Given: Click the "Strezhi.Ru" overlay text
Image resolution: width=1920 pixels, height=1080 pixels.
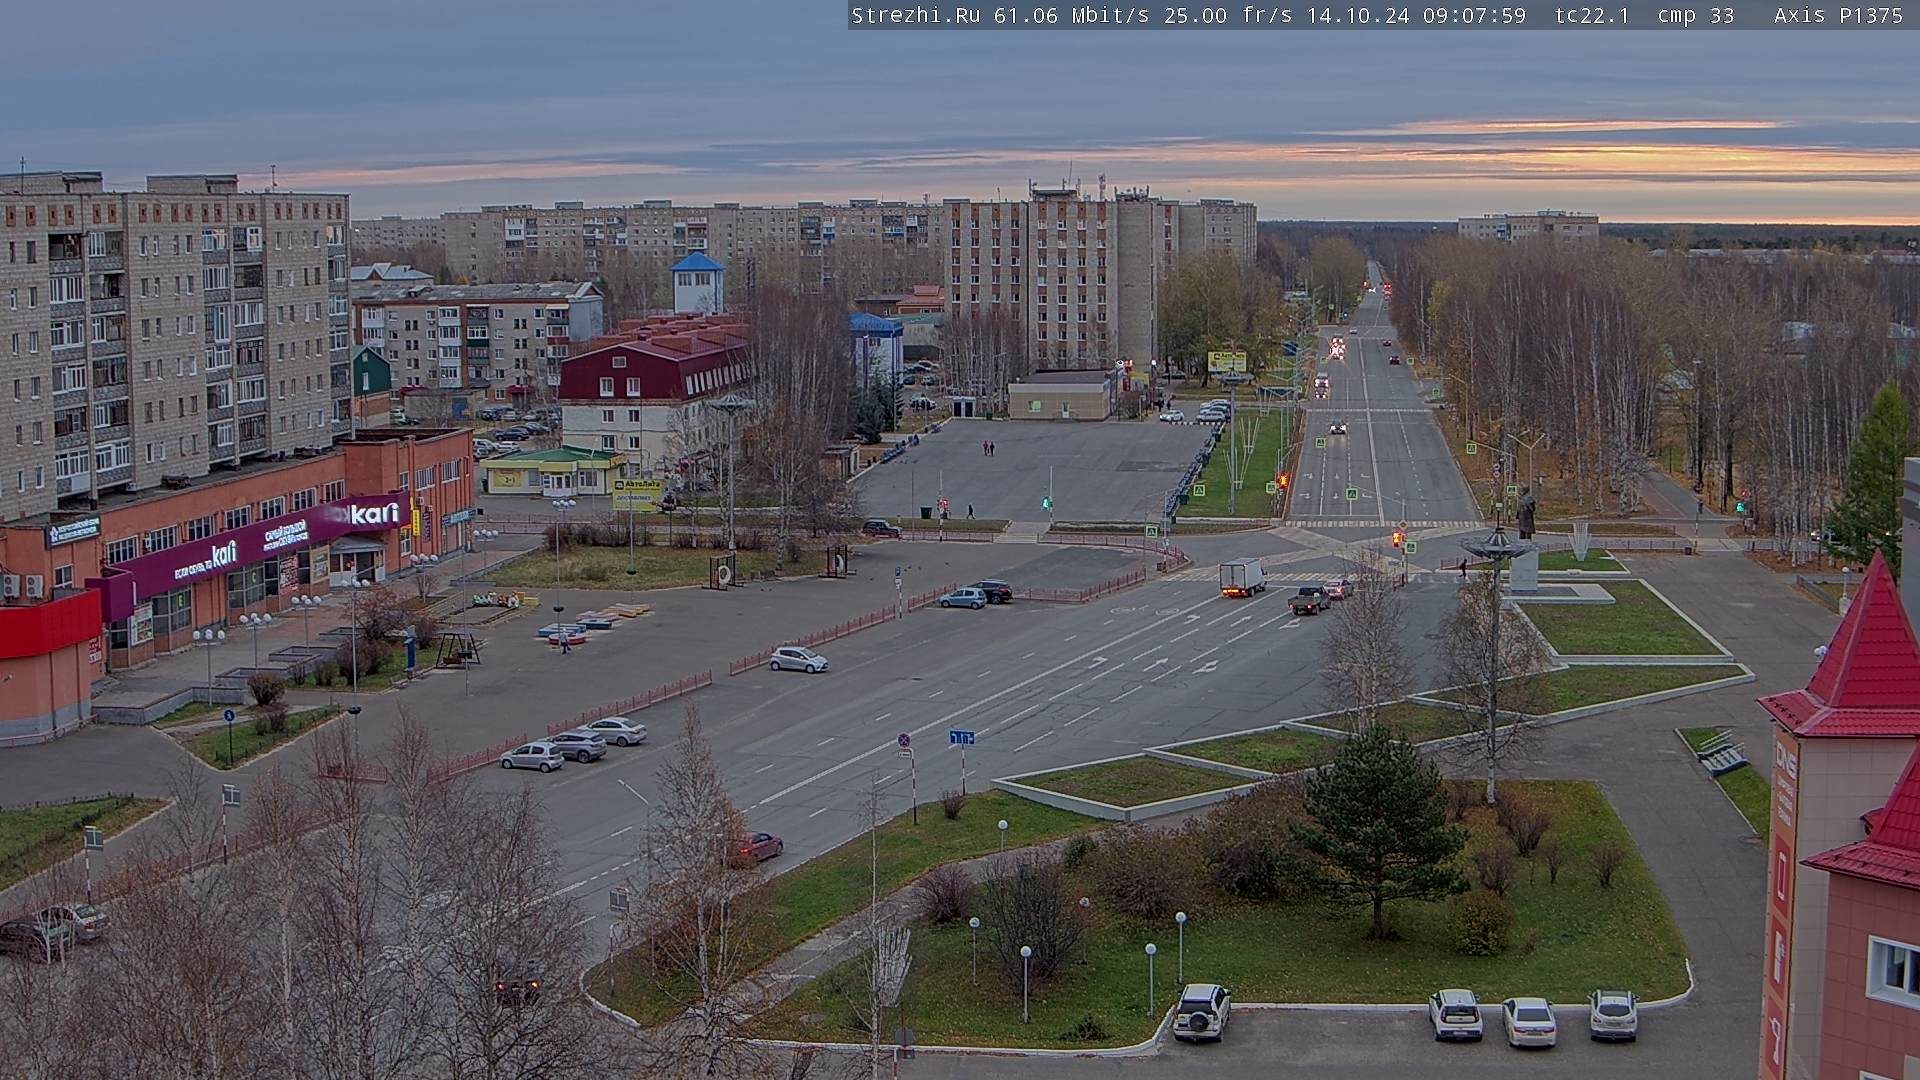Looking at the screenshot, I should (x=916, y=15).
